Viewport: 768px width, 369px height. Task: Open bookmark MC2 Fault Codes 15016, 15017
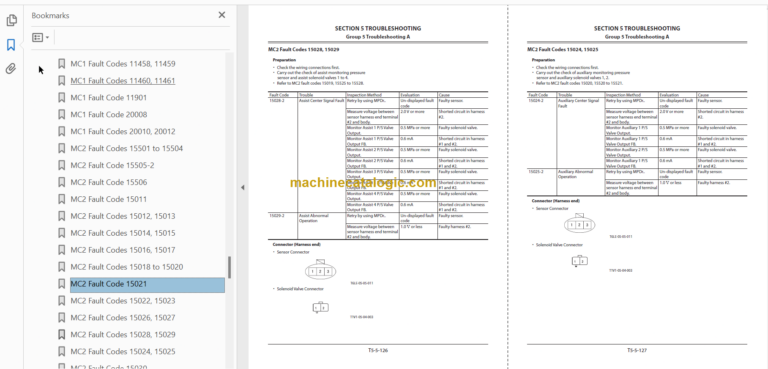point(122,250)
